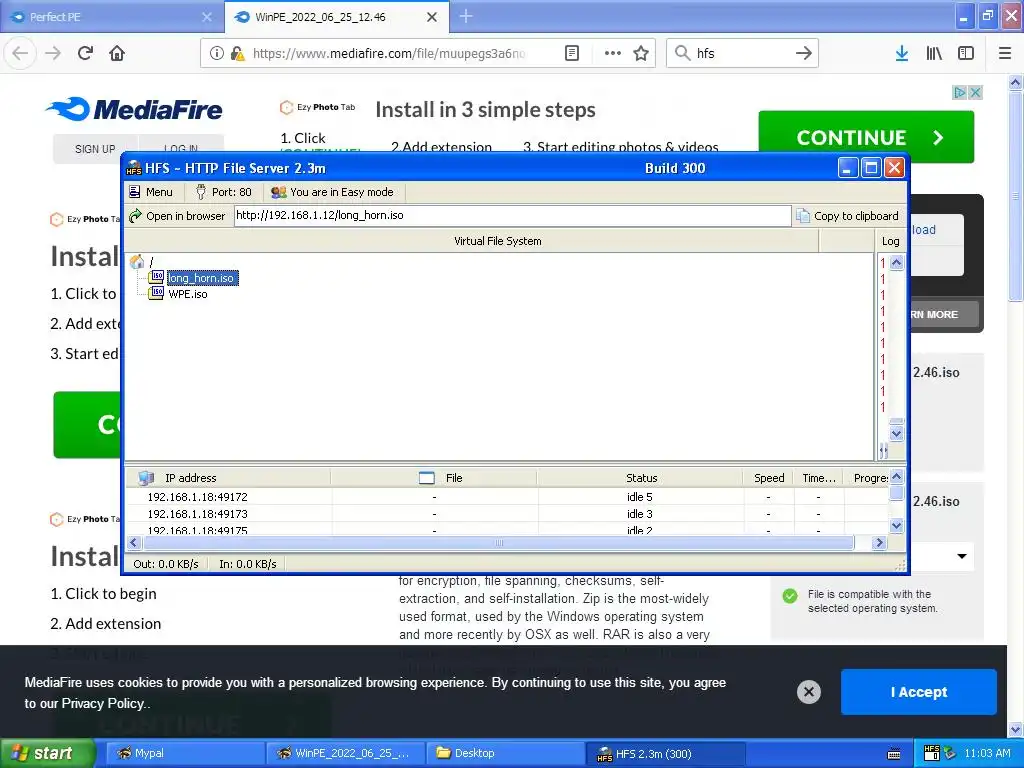Click the HFS tray icon
The height and width of the screenshot is (768, 1024).
pos(932,753)
